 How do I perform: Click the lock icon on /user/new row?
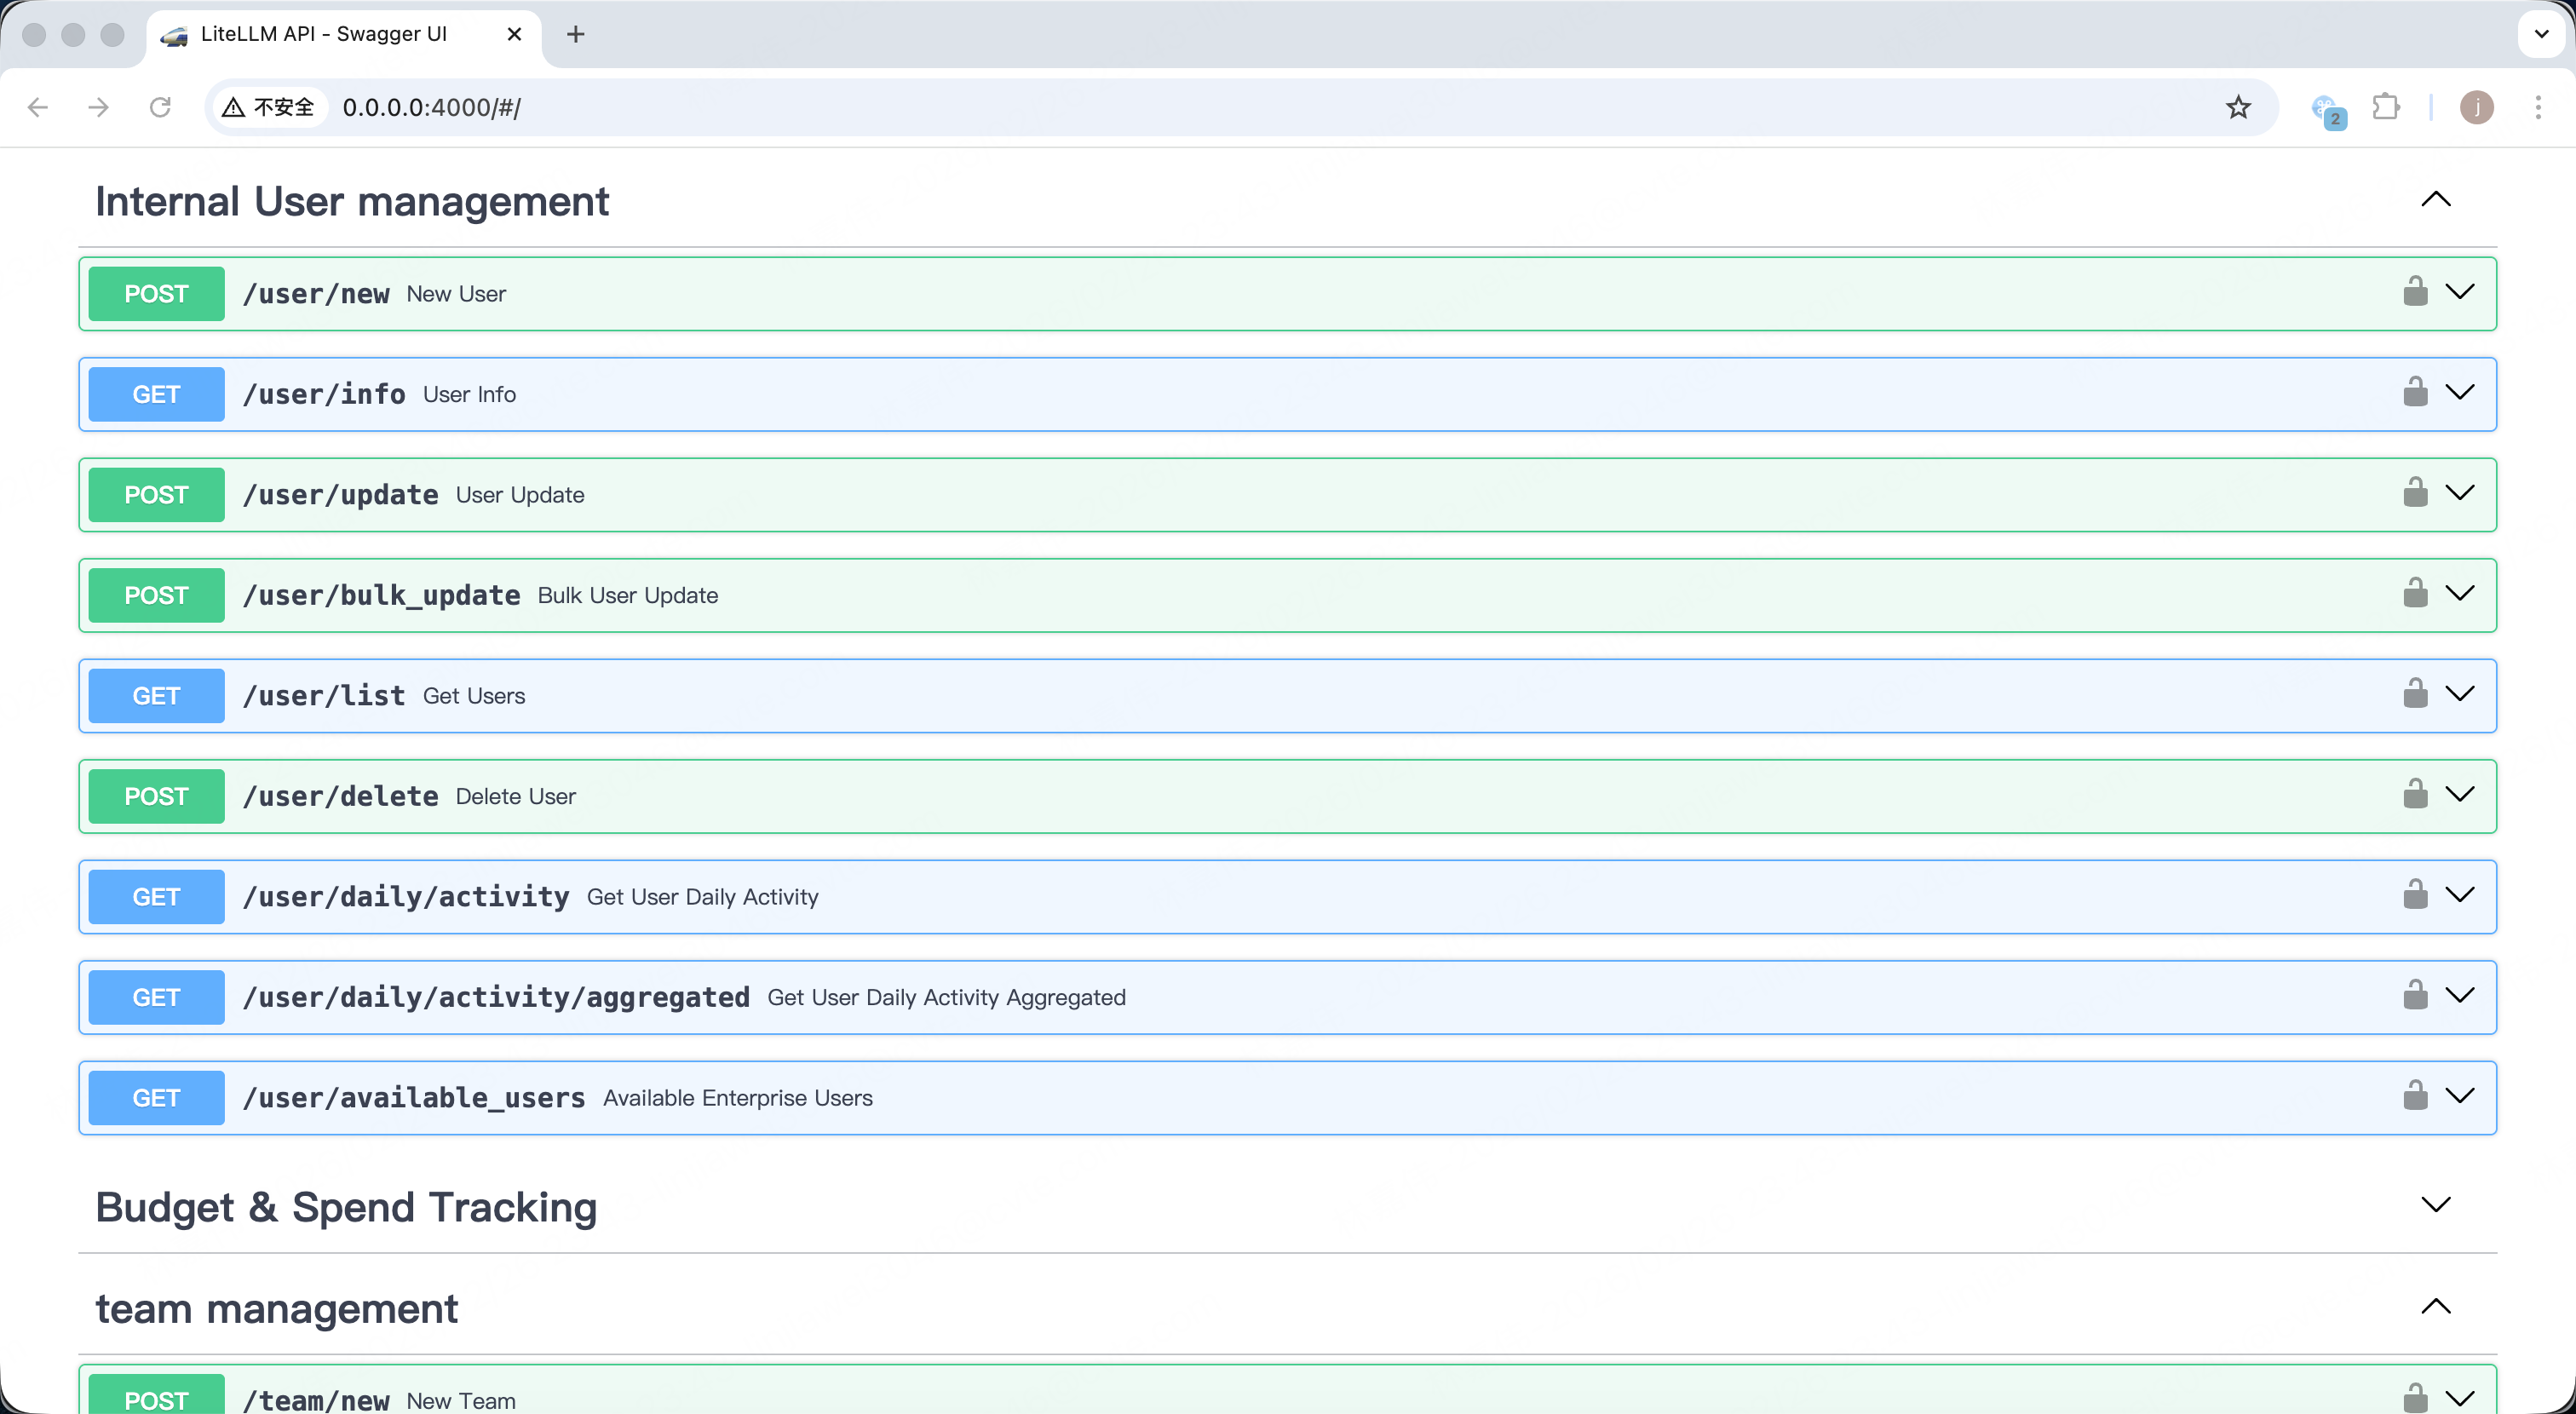(2415, 292)
